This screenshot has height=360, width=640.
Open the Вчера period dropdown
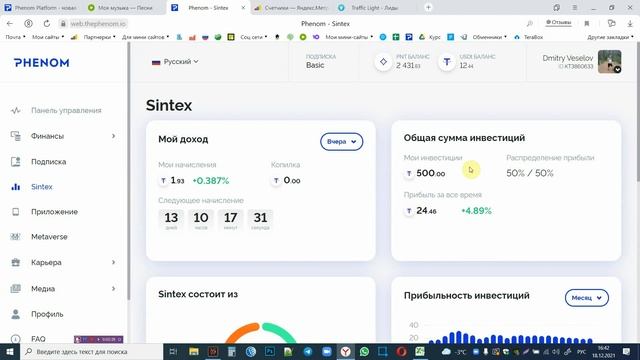click(342, 142)
